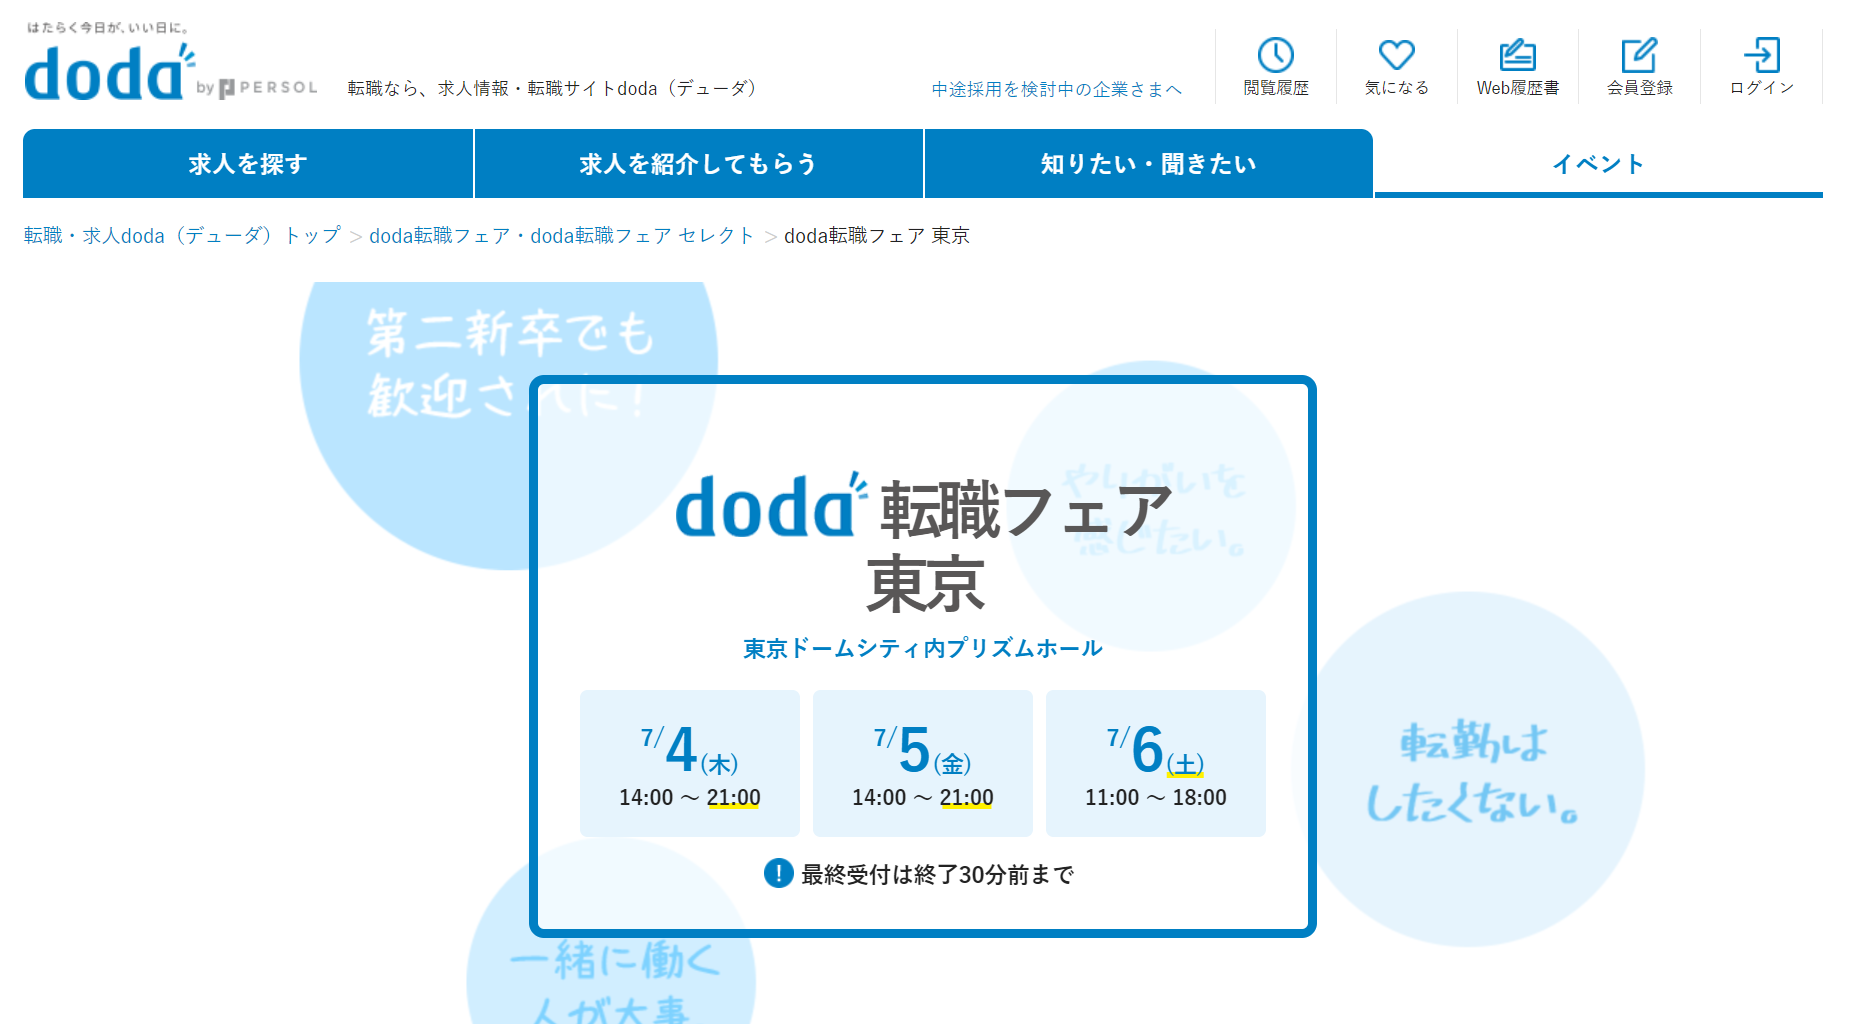Click the 転職なら、求人情報 tagline text

click(x=553, y=88)
